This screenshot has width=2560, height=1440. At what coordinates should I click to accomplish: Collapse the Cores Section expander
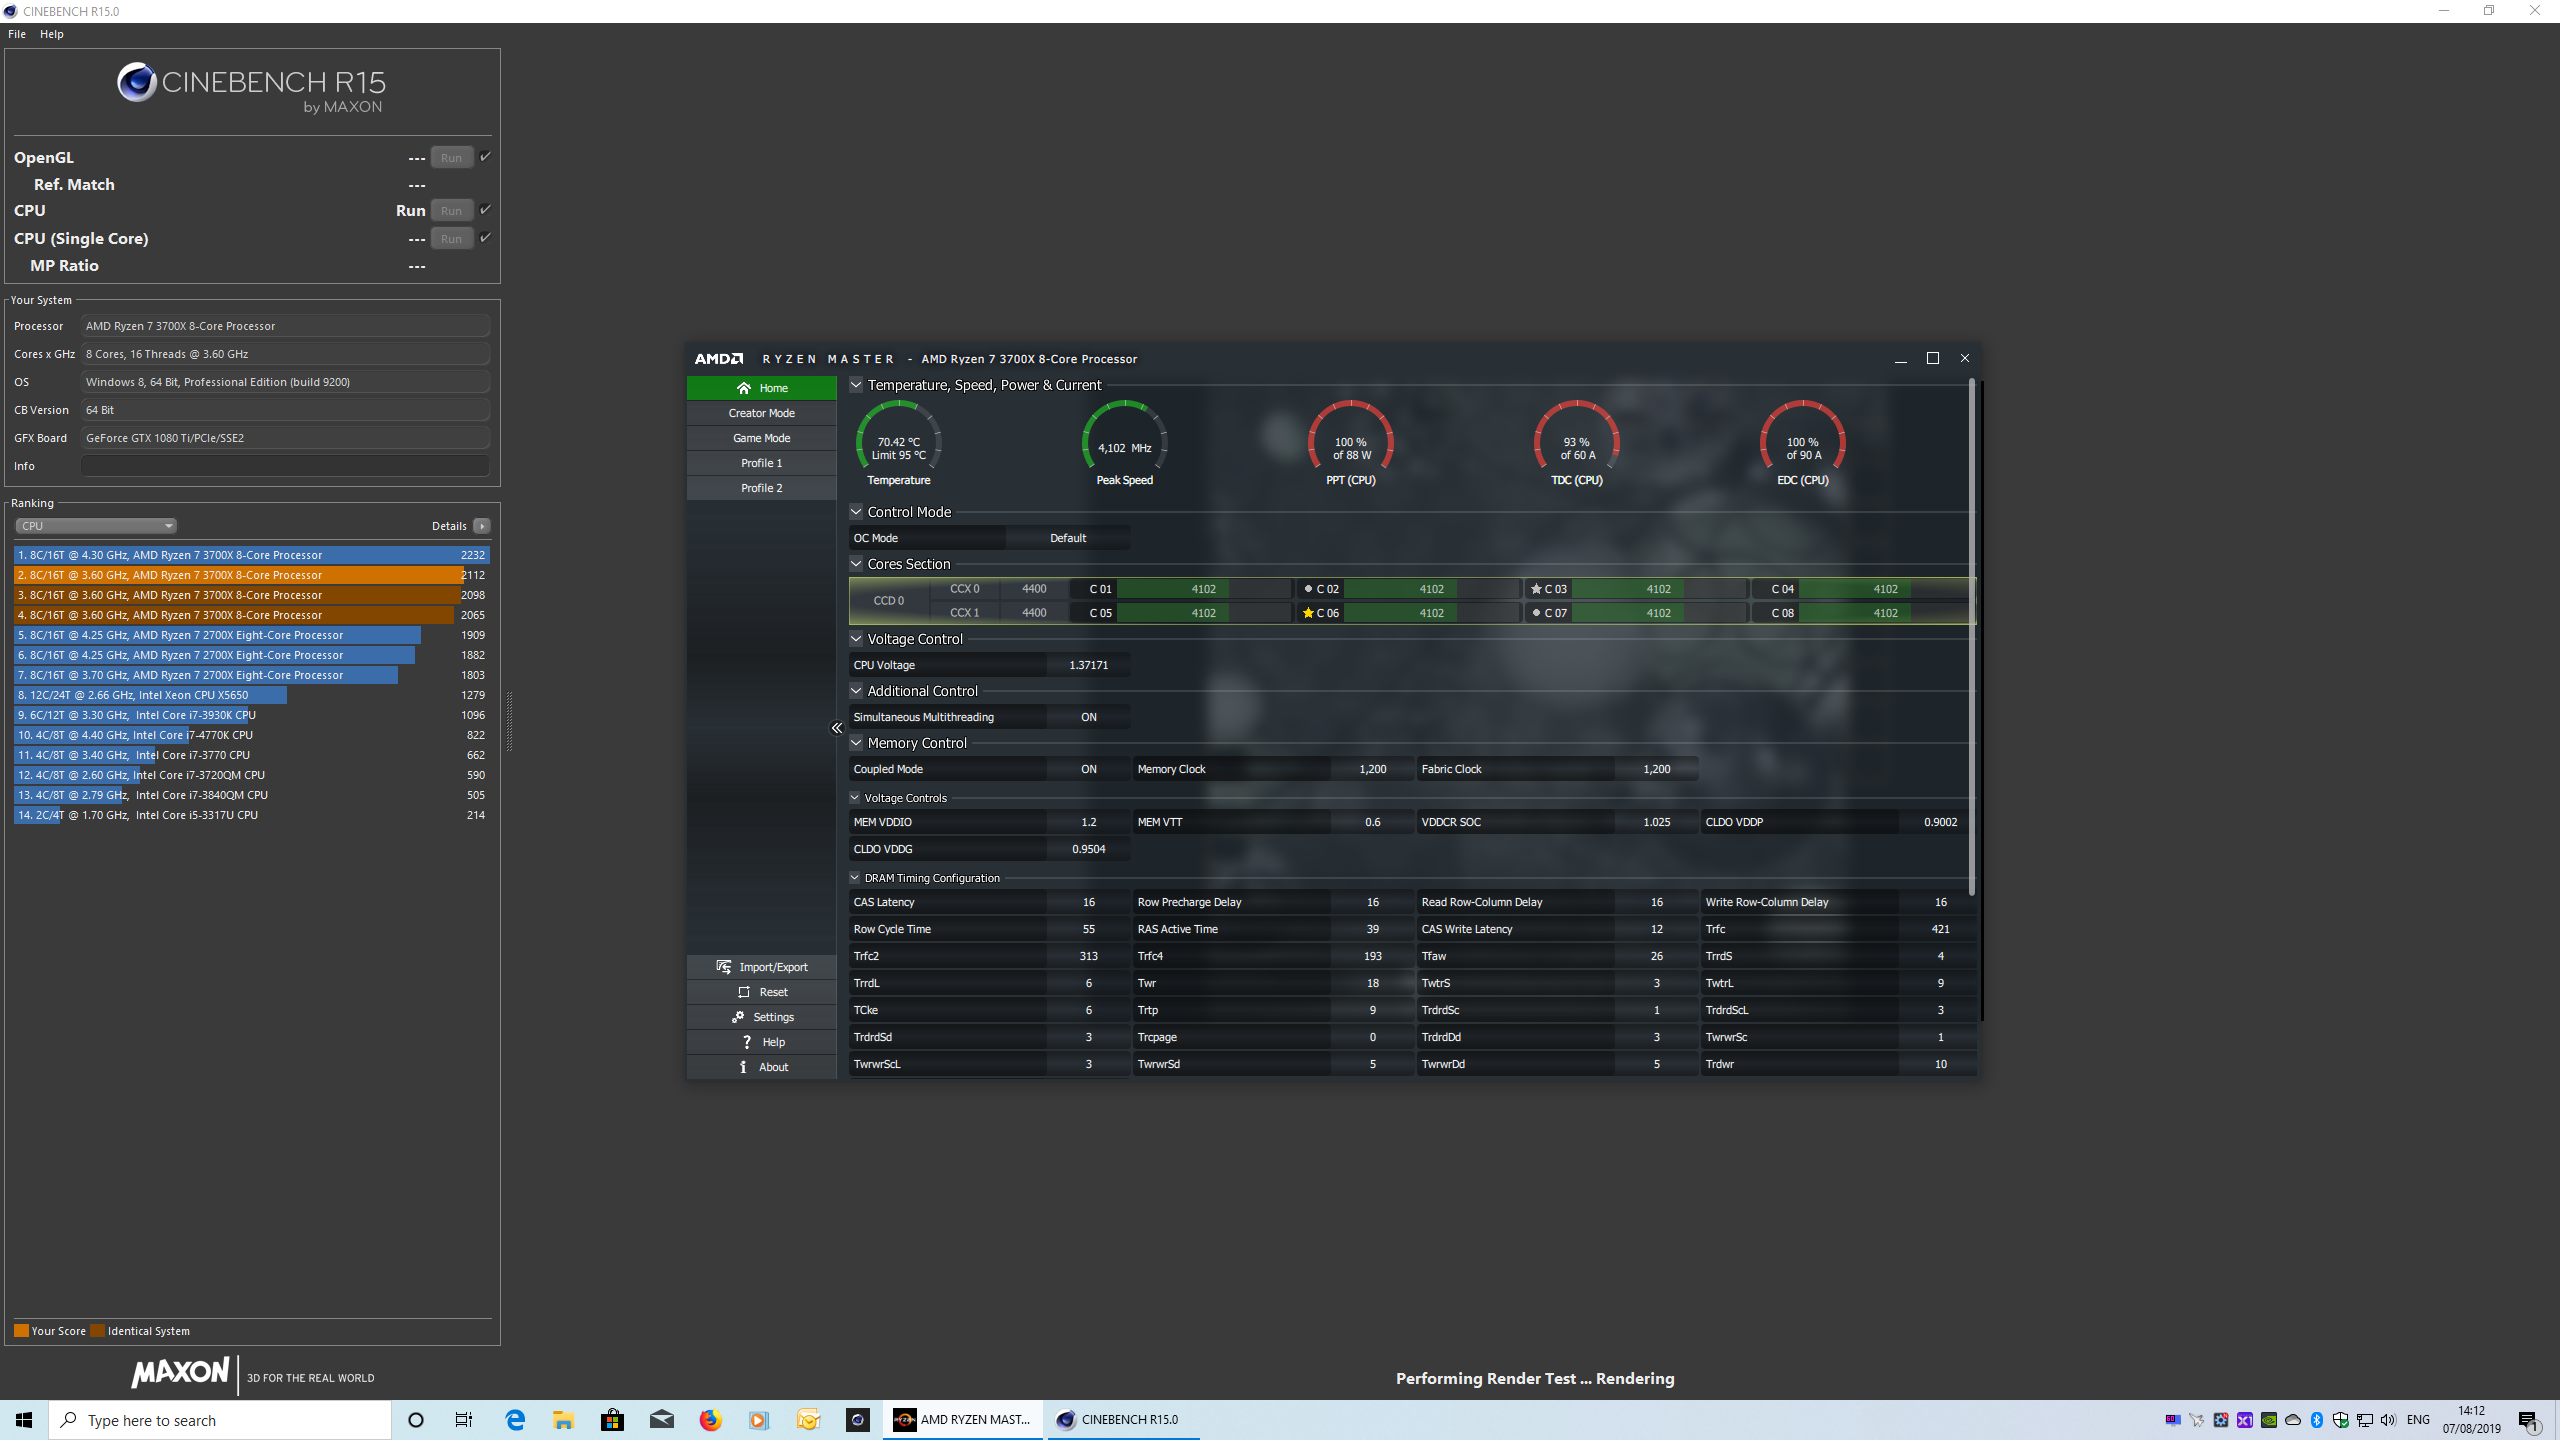click(x=856, y=564)
